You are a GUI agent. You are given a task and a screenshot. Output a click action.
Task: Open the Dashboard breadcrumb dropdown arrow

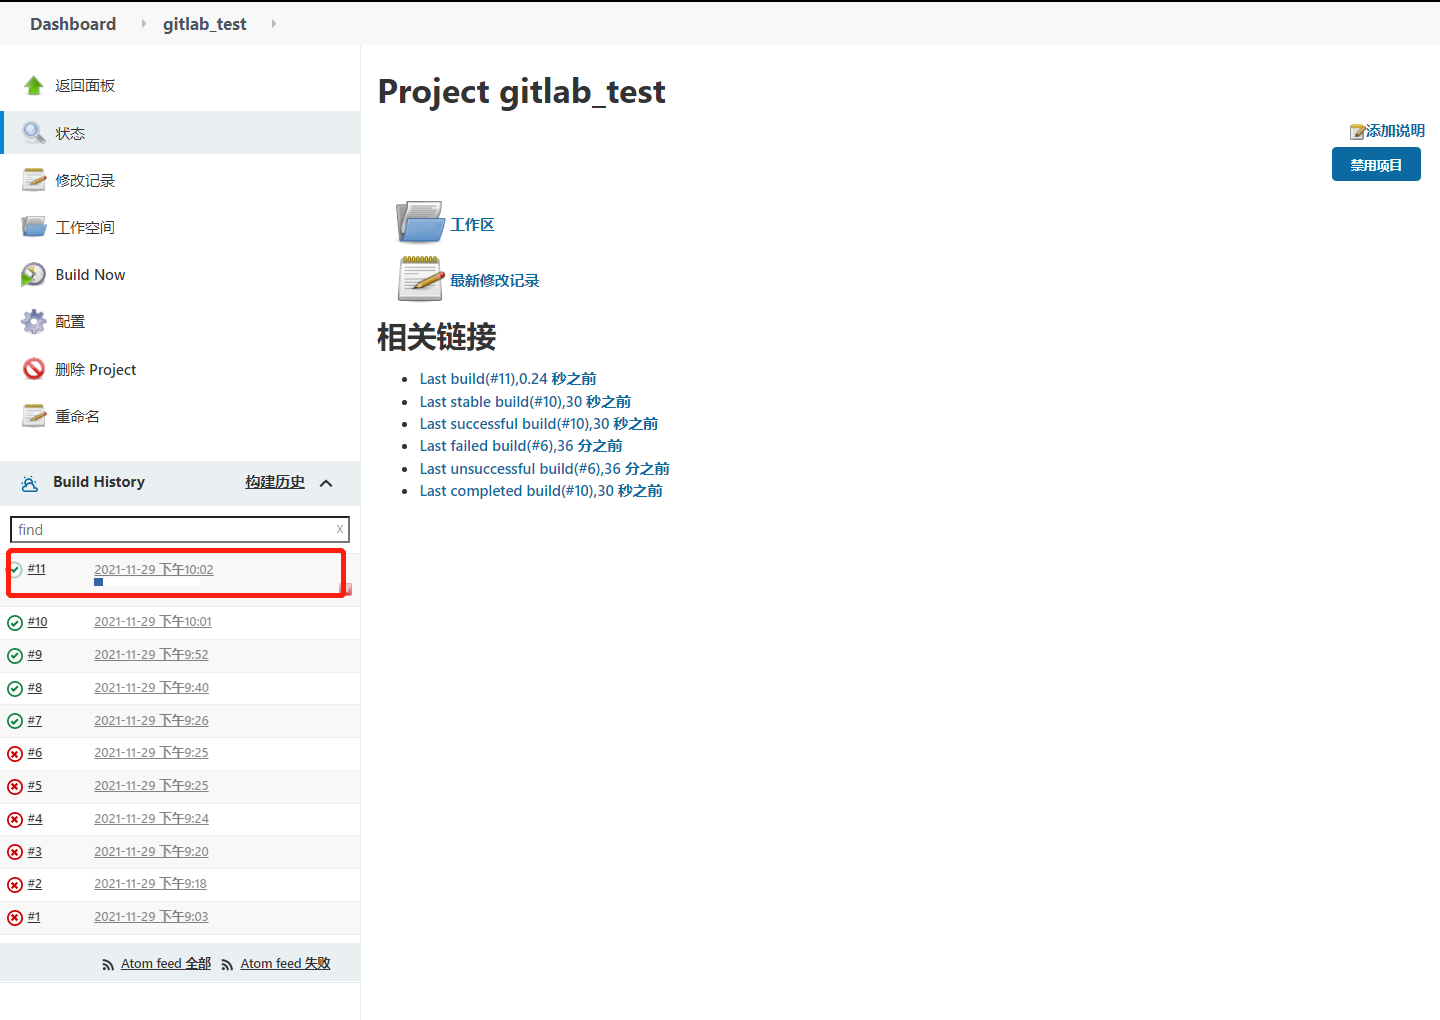pyautogui.click(x=143, y=23)
